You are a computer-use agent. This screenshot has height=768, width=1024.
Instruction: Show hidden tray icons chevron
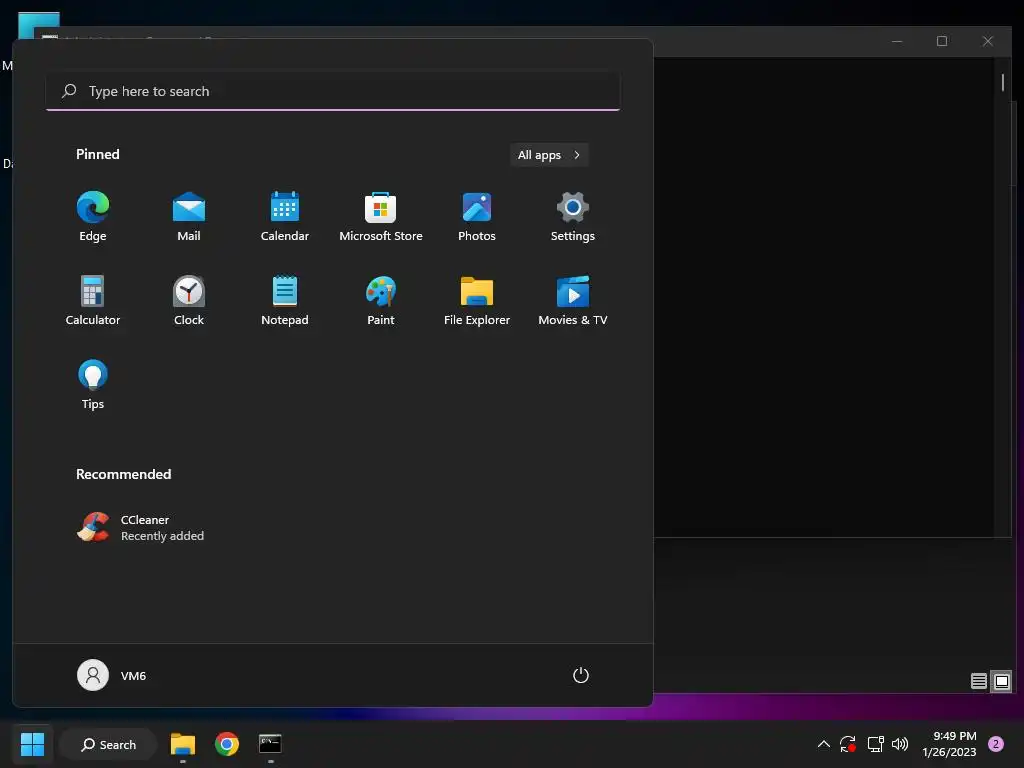(824, 744)
